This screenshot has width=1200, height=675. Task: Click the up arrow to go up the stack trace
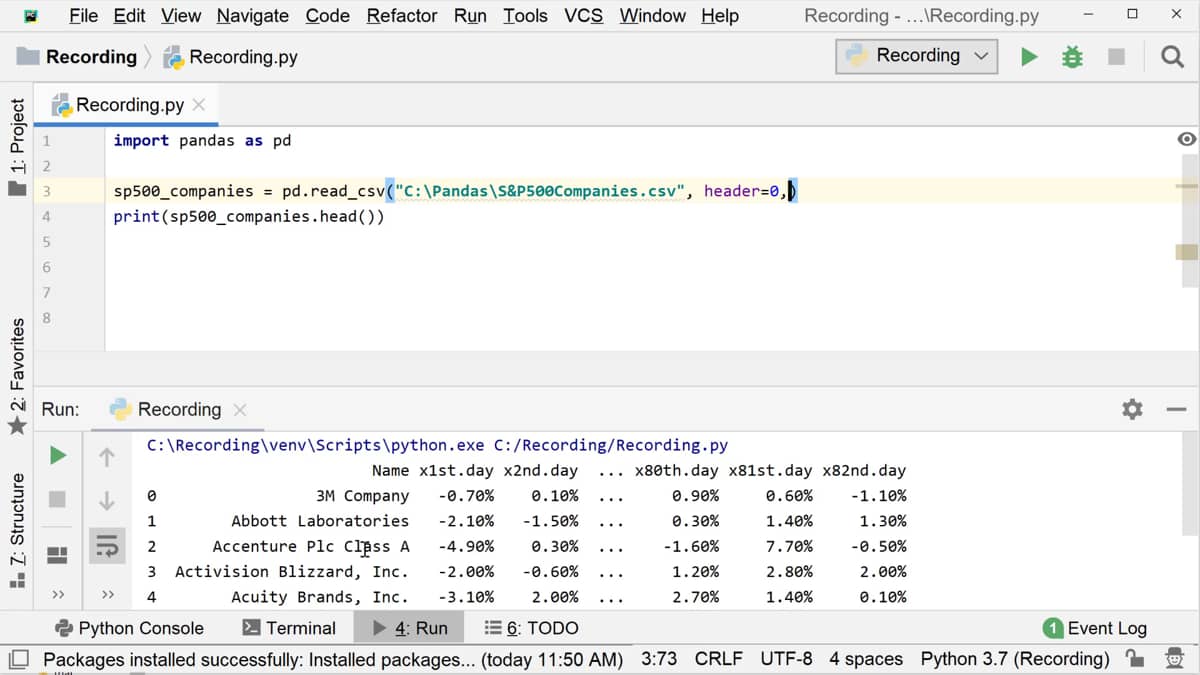[107, 457]
